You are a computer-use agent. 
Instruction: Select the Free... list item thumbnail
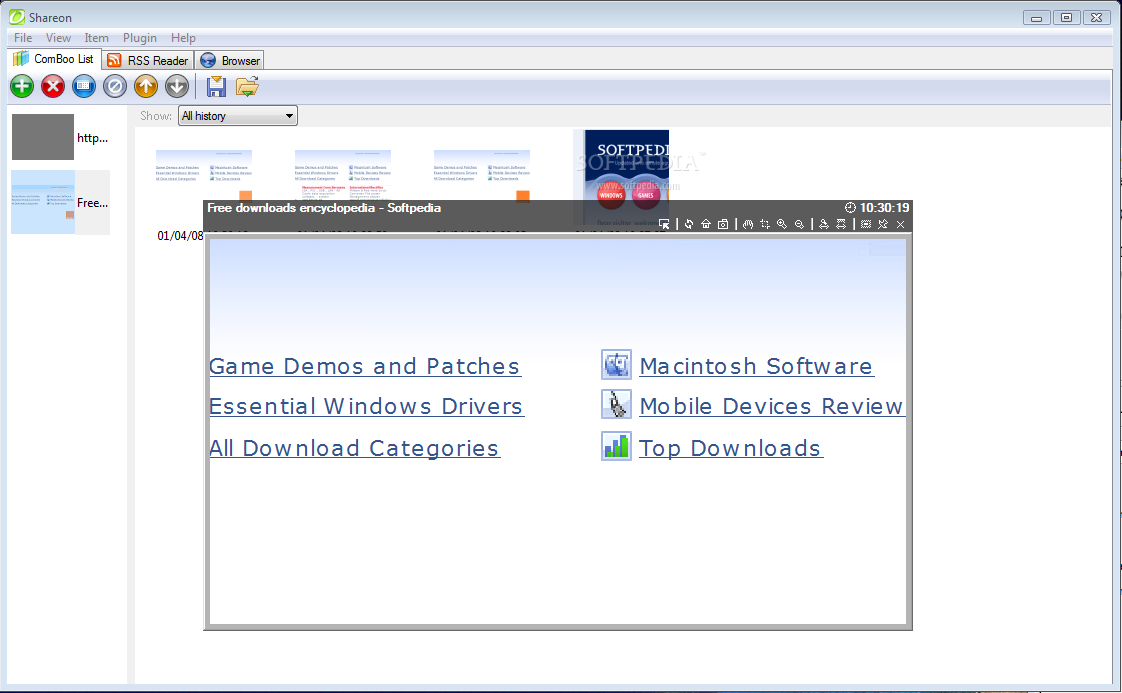tap(43, 202)
